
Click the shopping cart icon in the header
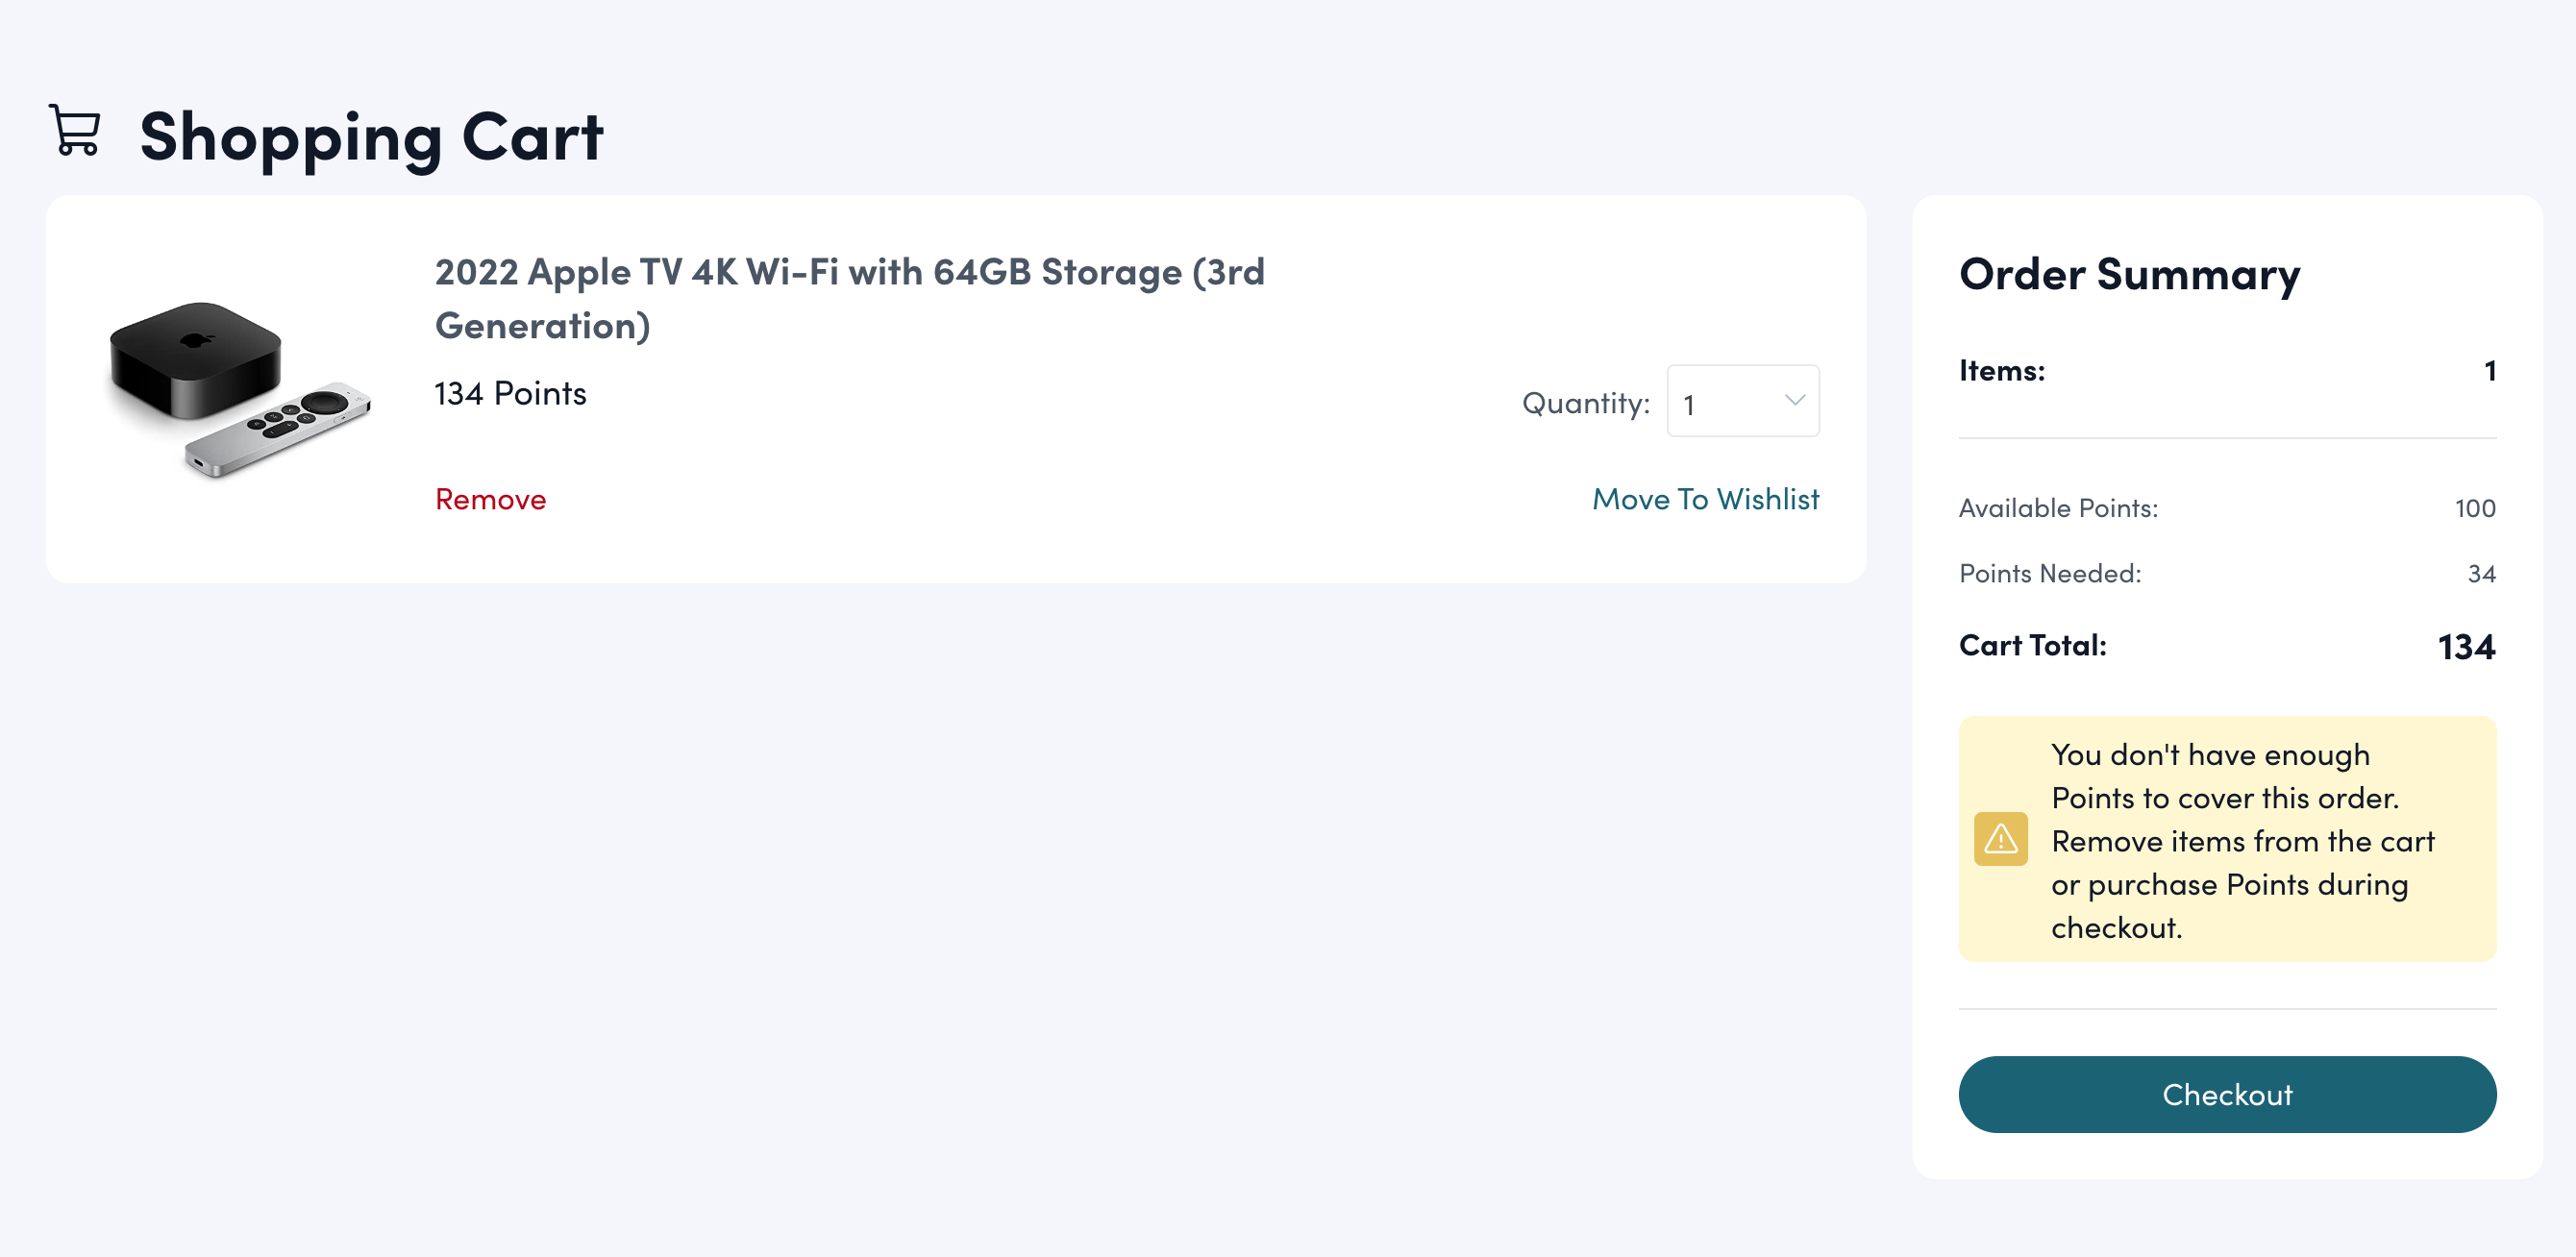(x=74, y=132)
